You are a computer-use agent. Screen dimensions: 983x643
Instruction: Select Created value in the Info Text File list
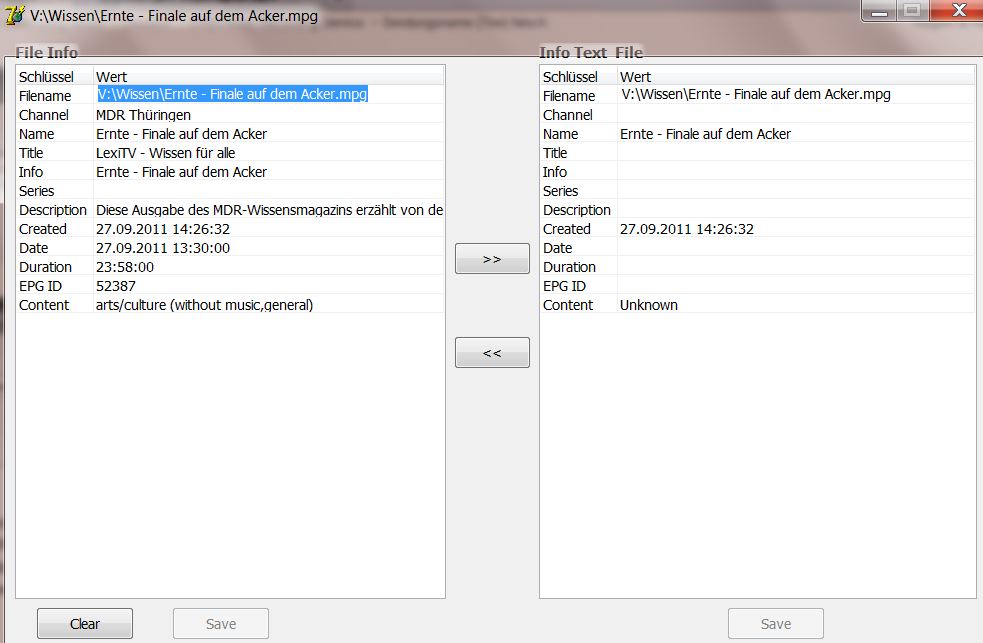[687, 229]
